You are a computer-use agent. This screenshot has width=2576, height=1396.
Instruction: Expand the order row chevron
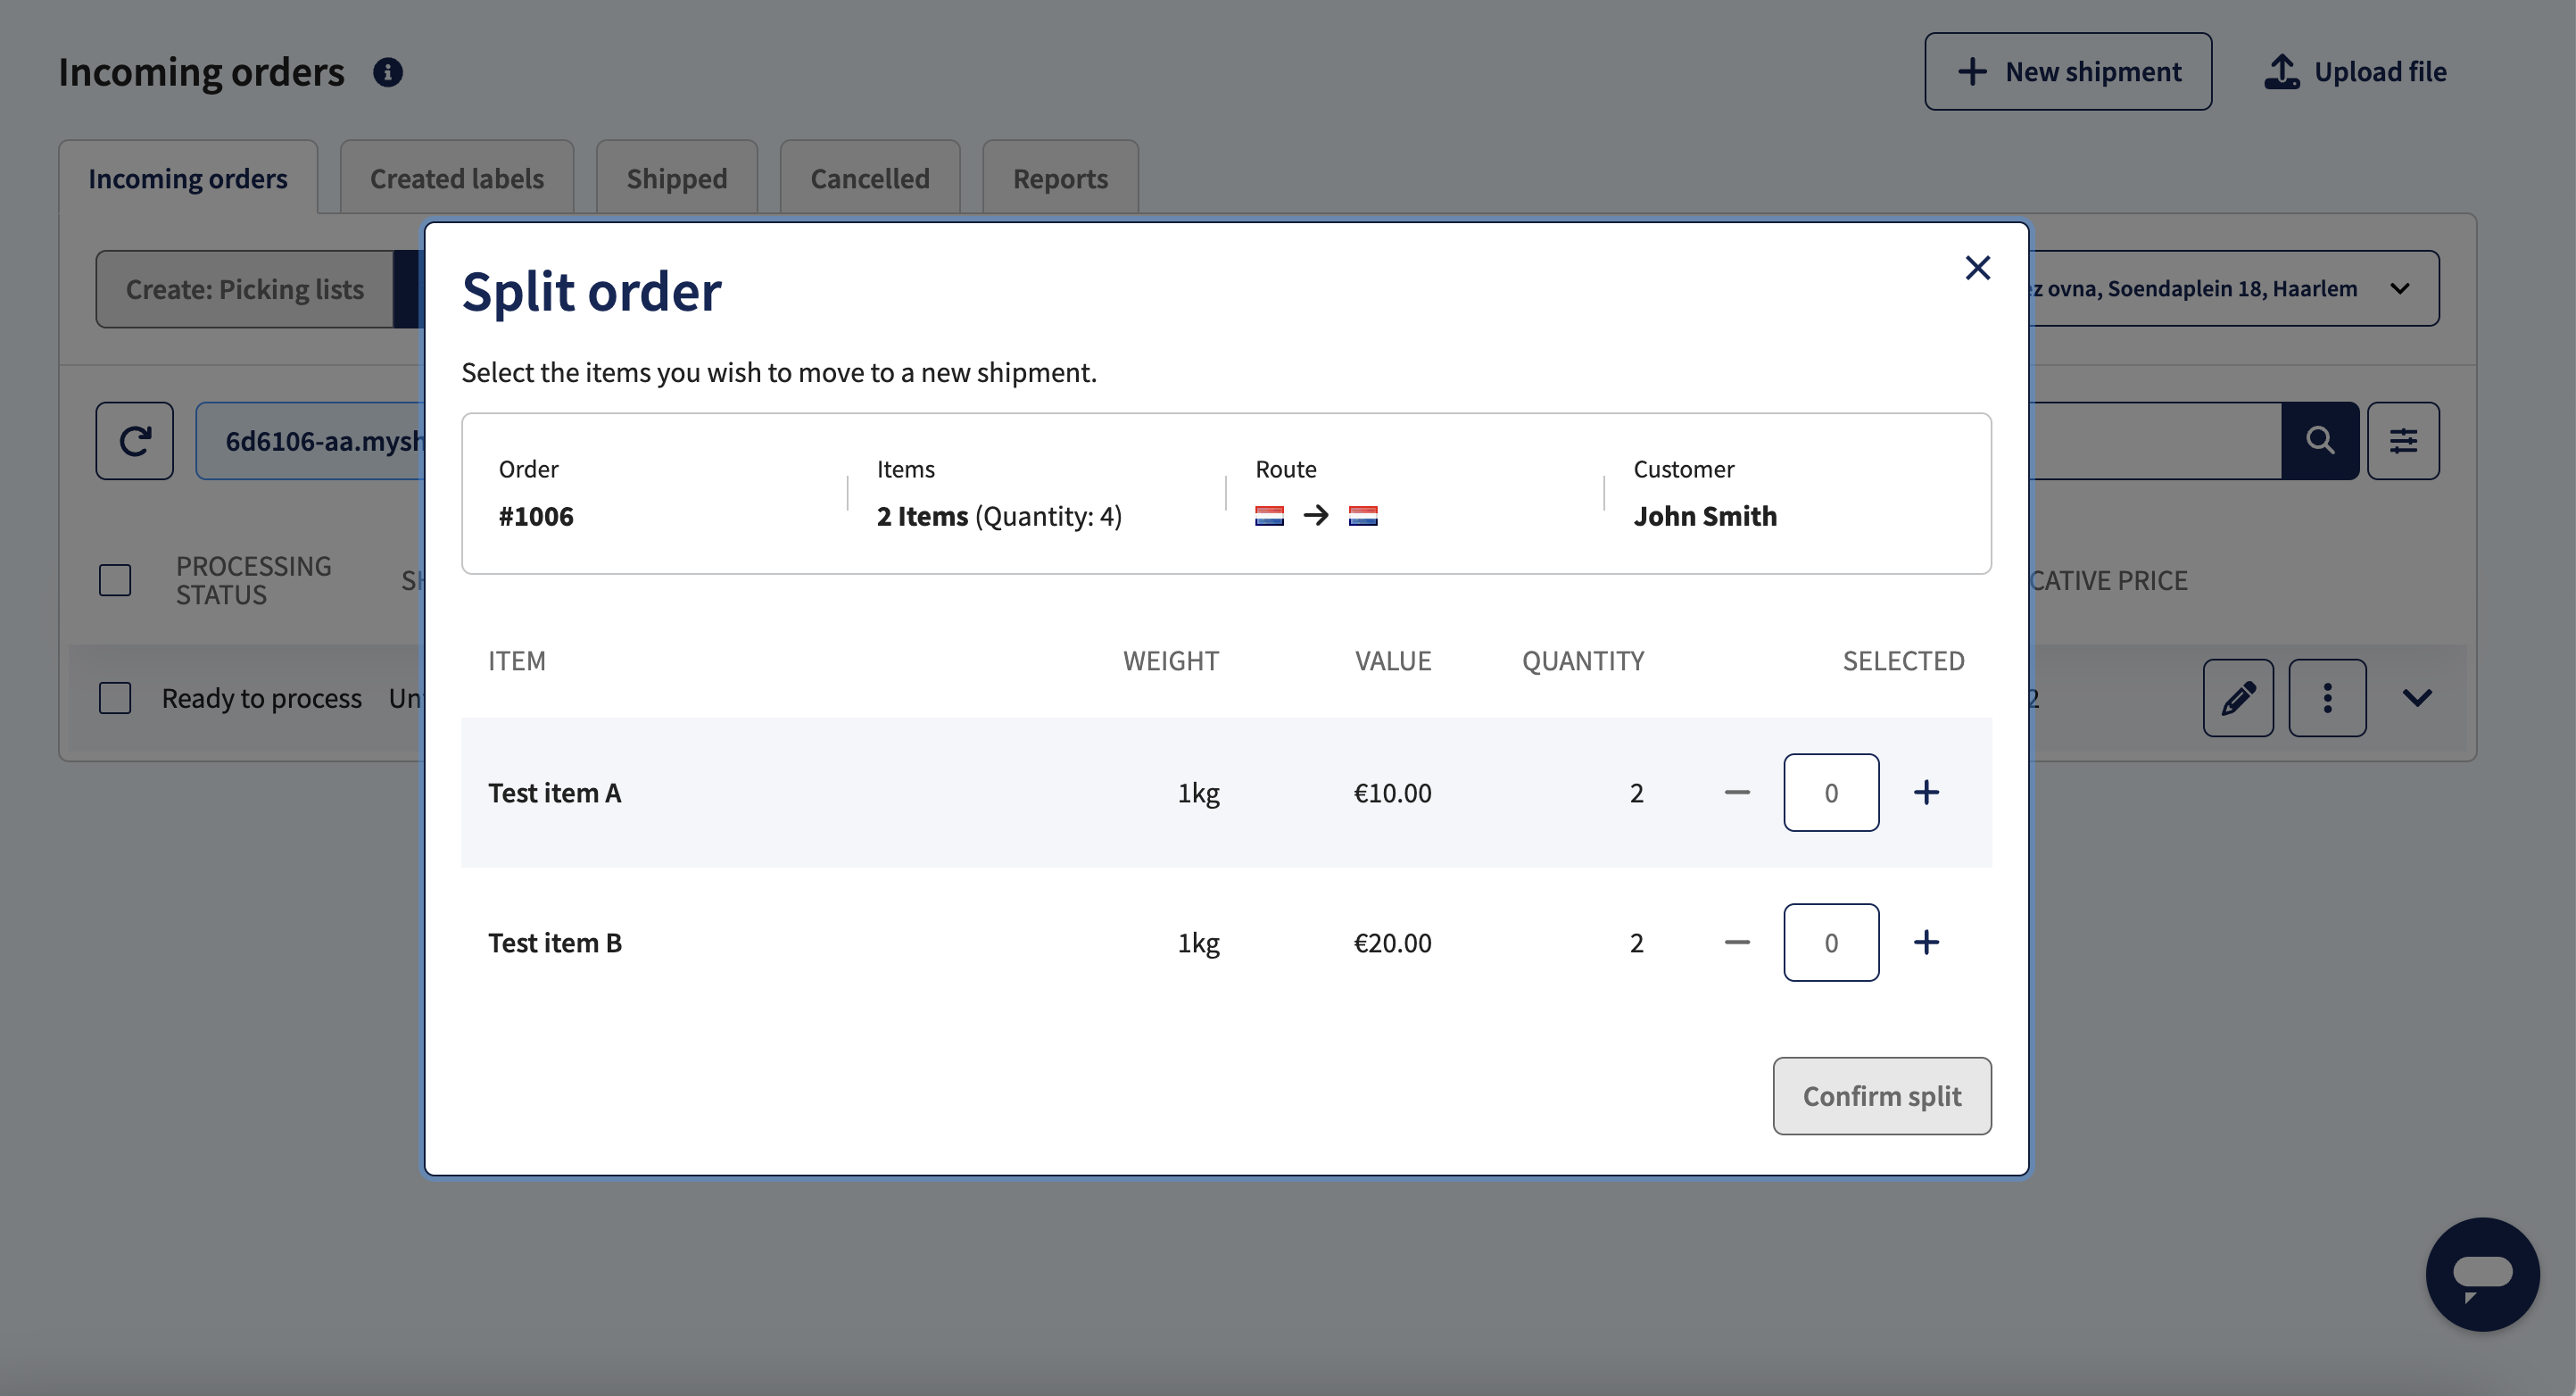click(x=2417, y=698)
